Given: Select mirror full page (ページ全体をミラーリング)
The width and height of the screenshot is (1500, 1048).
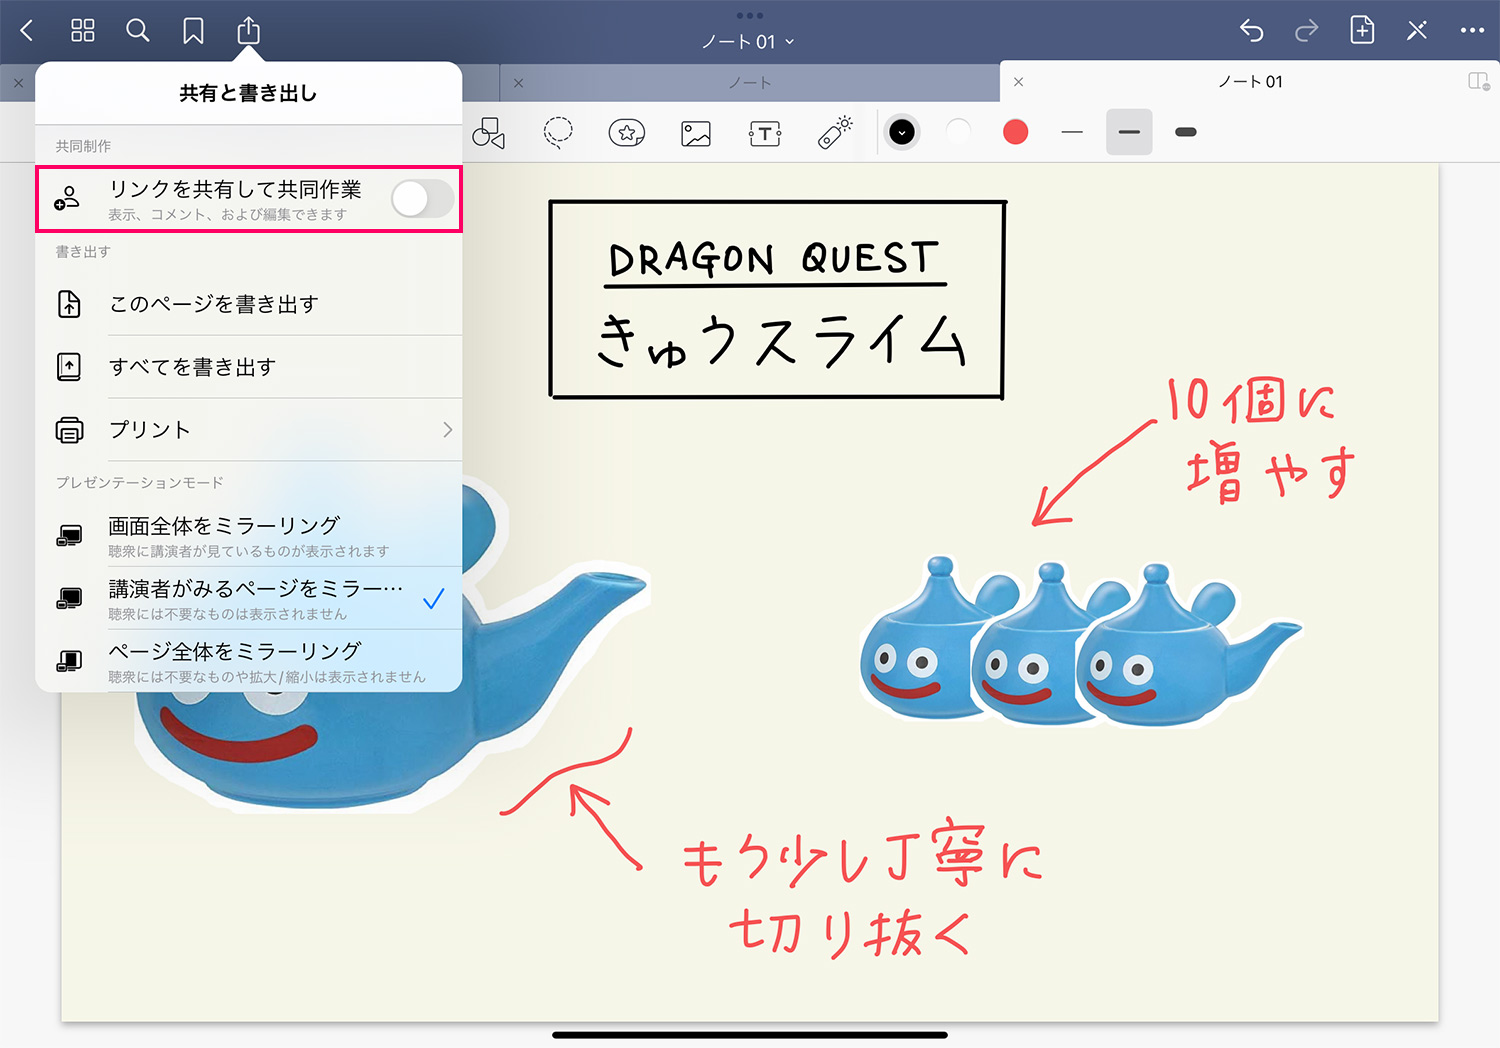Looking at the screenshot, I should tap(248, 661).
